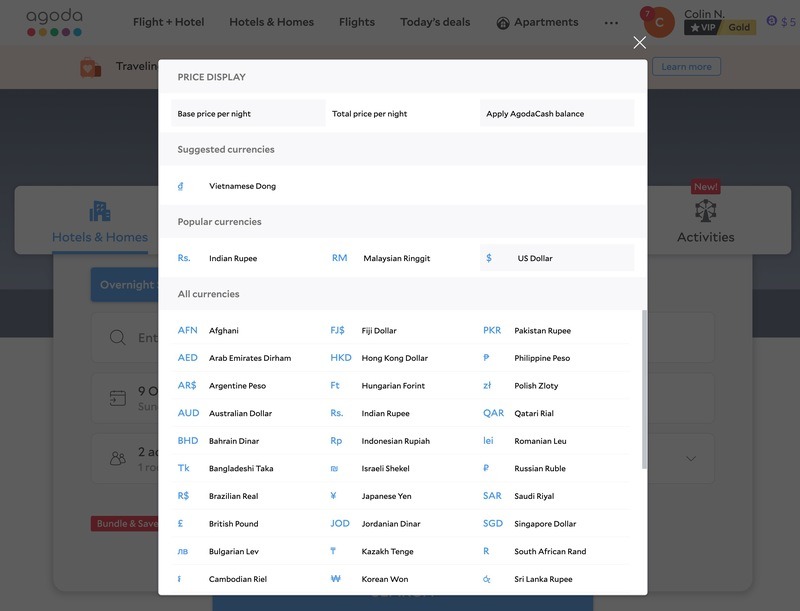
Task: Select Singapore Dollar currency
Action: click(545, 524)
